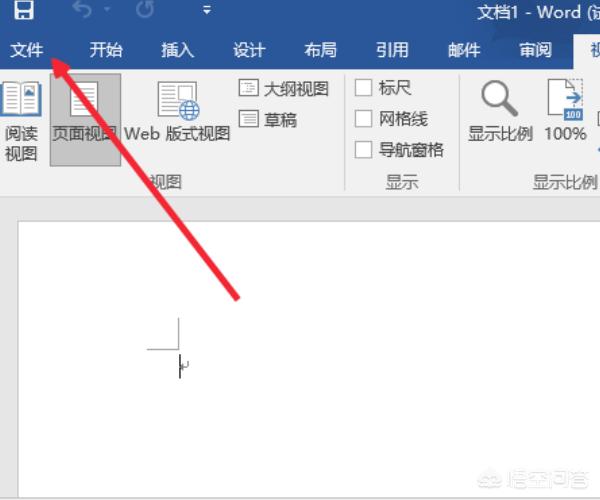Click the Save icon in quick access toolbar
This screenshot has height=500, width=600.
[24, 10]
